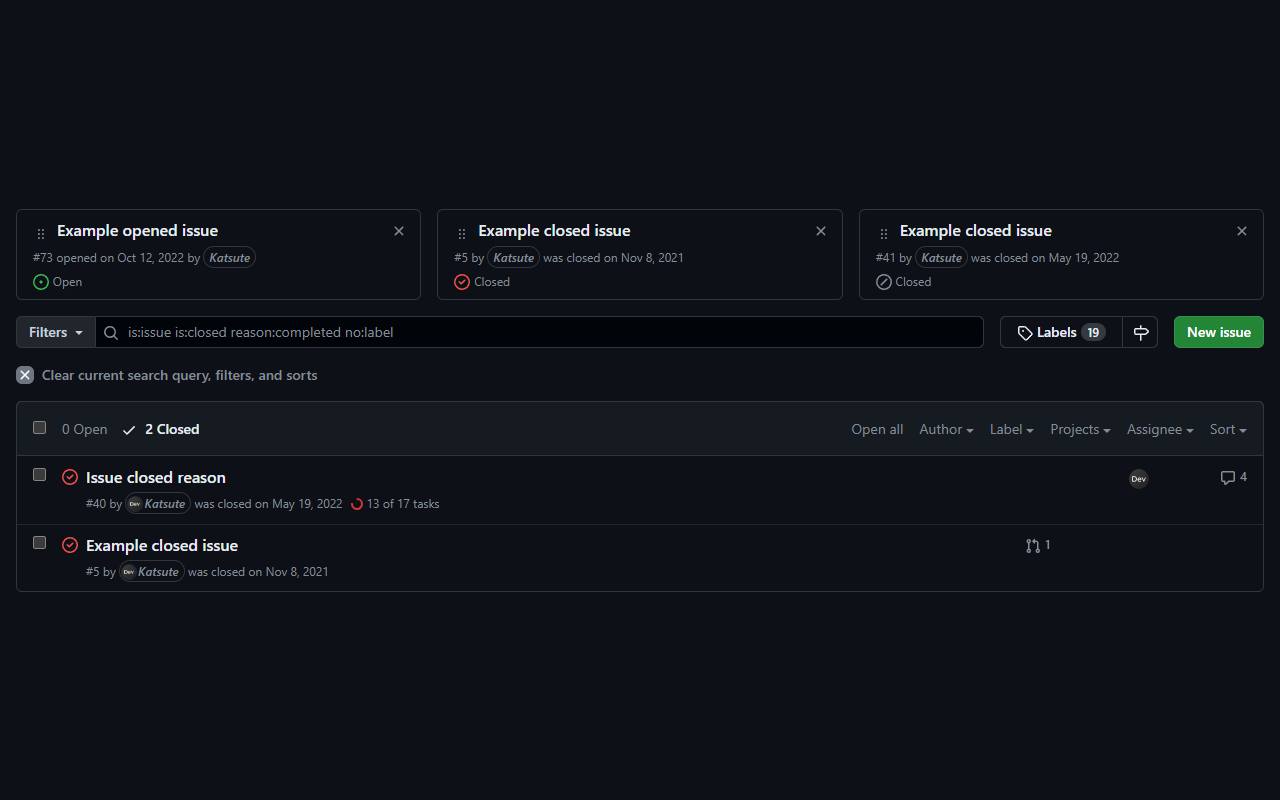Open the comments icon showing 4
This screenshot has width=1280, height=800.
(x=1228, y=478)
